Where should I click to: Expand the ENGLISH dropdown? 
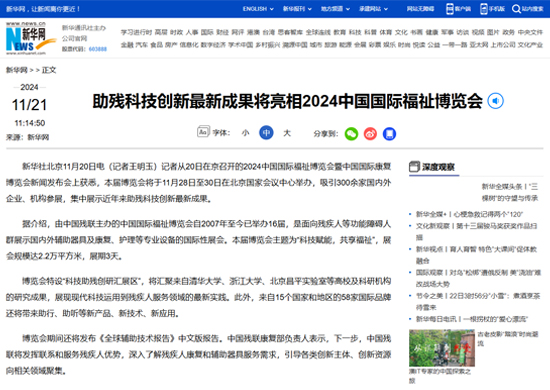pyautogui.click(x=258, y=9)
